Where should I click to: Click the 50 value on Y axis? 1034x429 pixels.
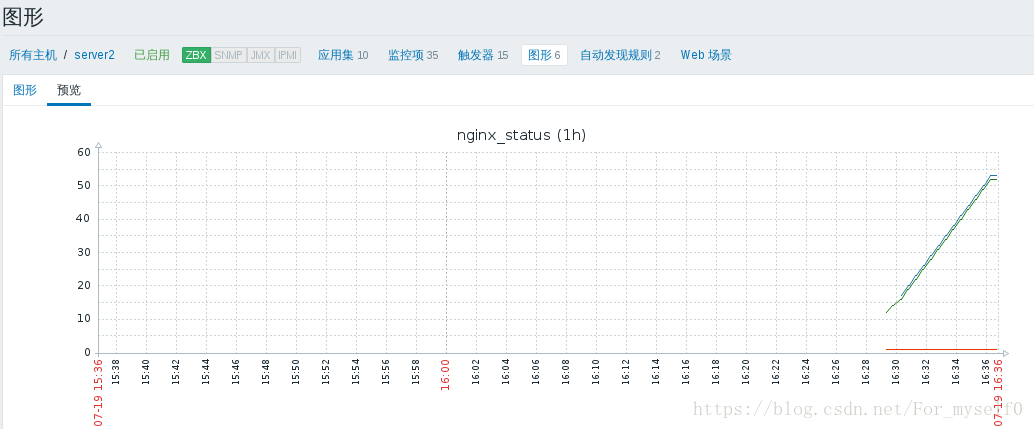(x=84, y=186)
